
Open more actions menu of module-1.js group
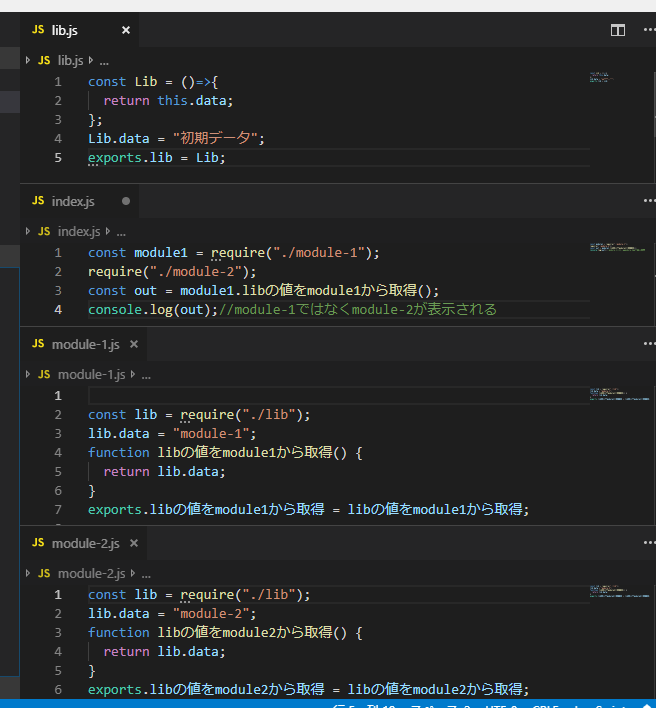650,344
